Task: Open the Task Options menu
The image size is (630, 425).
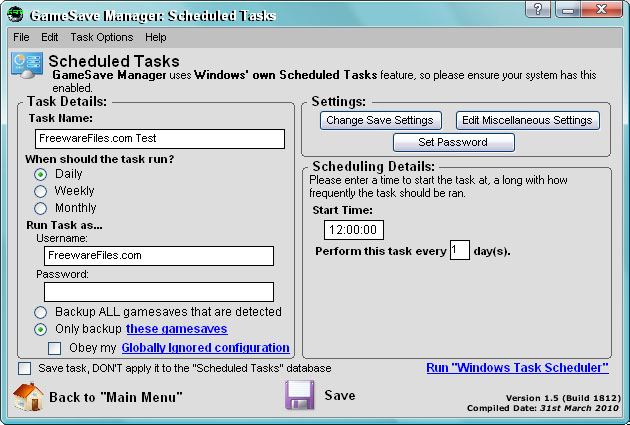Action: click(x=102, y=37)
